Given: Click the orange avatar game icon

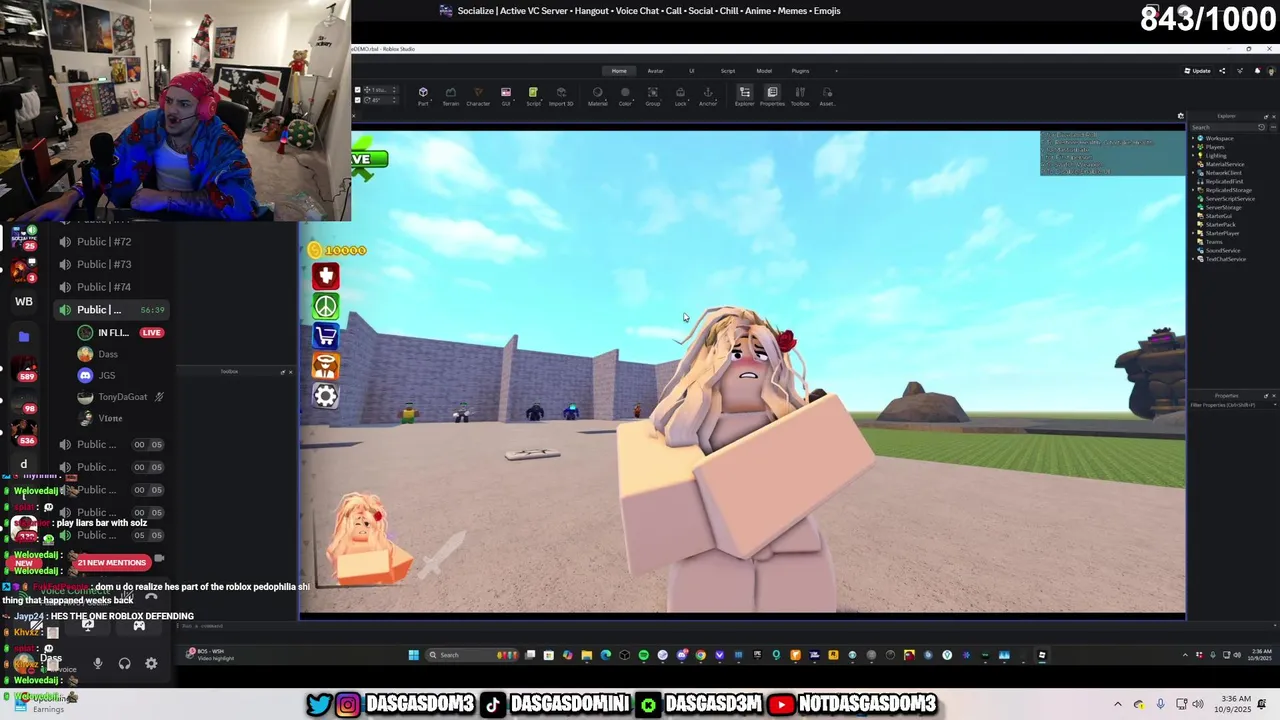Looking at the screenshot, I should point(326,366).
